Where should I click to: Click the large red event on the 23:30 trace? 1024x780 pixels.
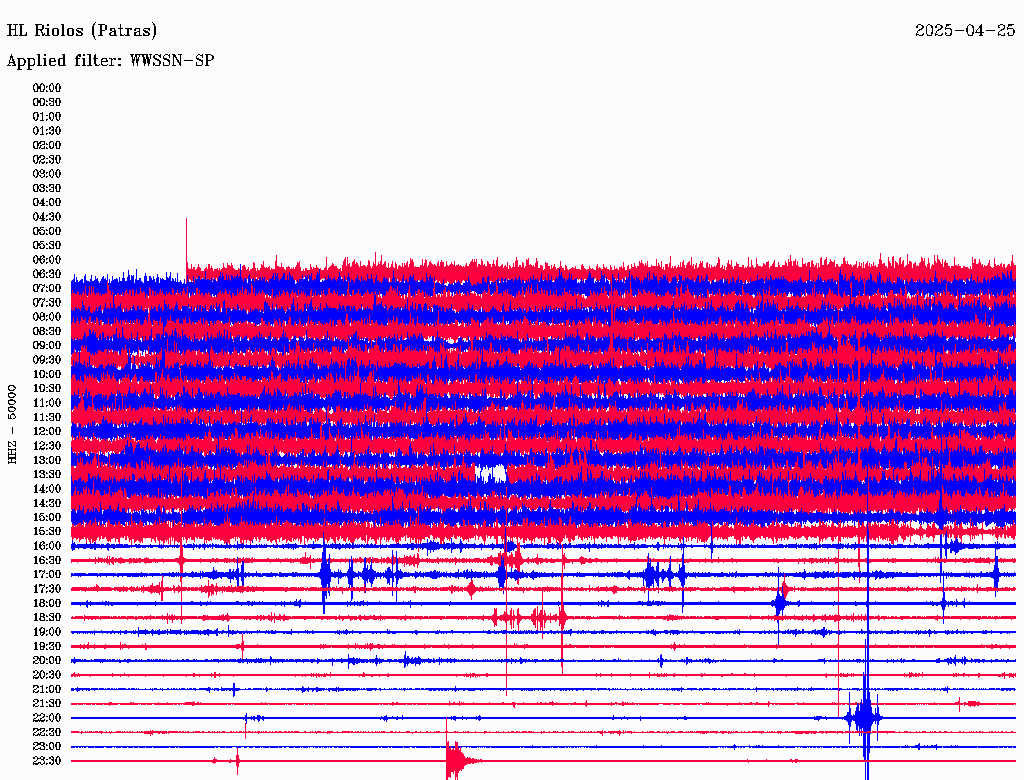coord(458,759)
